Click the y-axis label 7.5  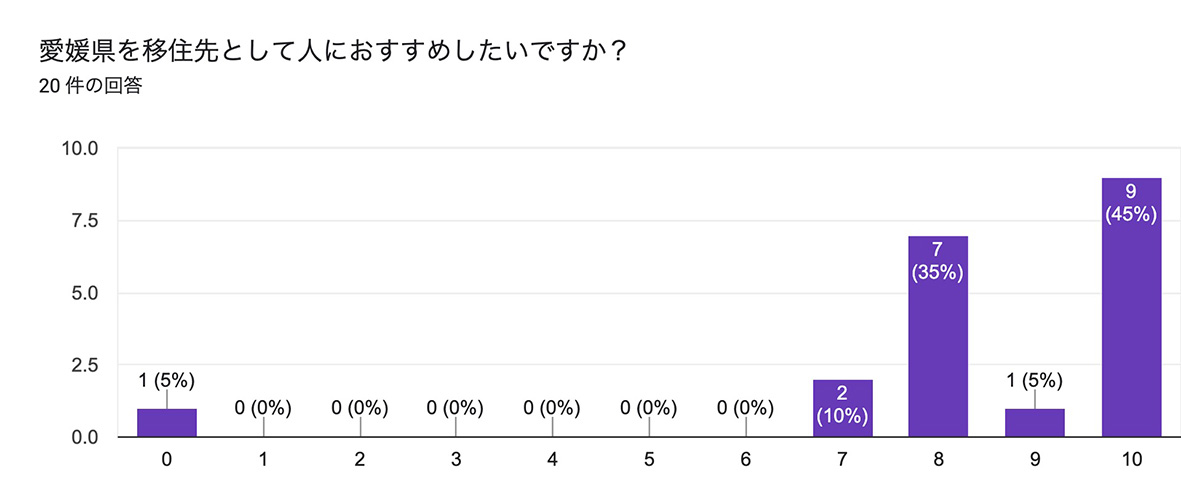tap(85, 221)
